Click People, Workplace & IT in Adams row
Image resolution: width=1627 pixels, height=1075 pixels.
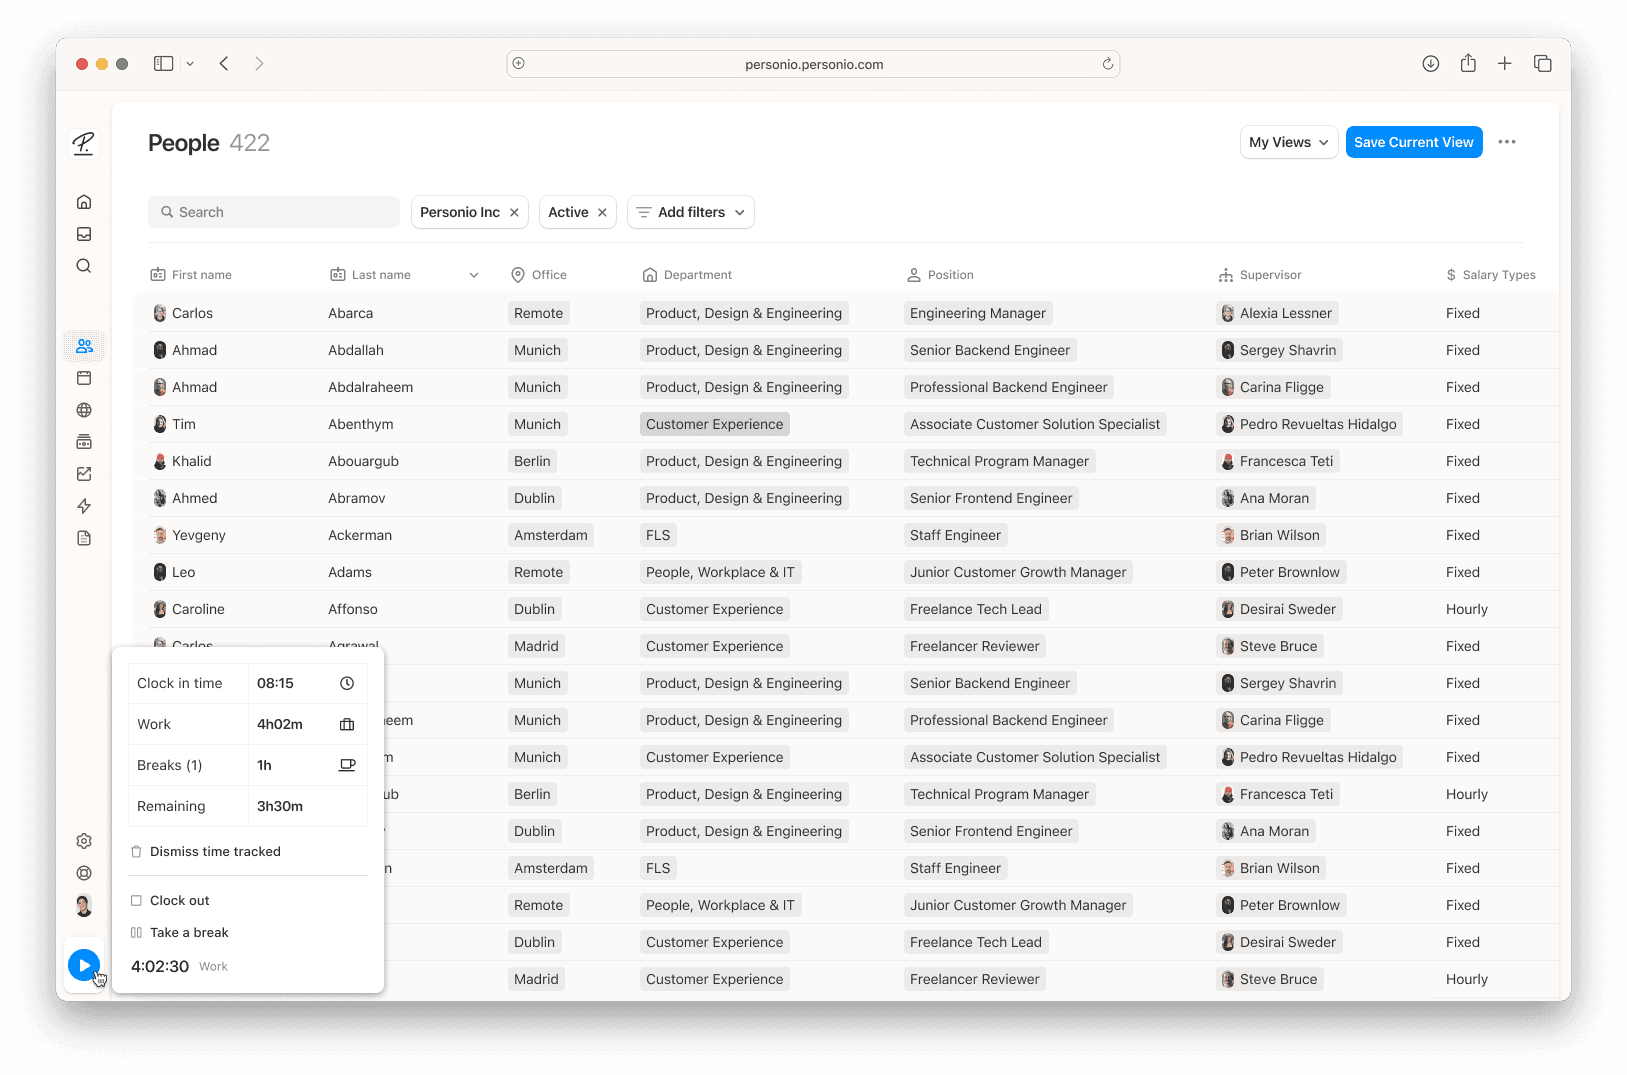point(720,572)
